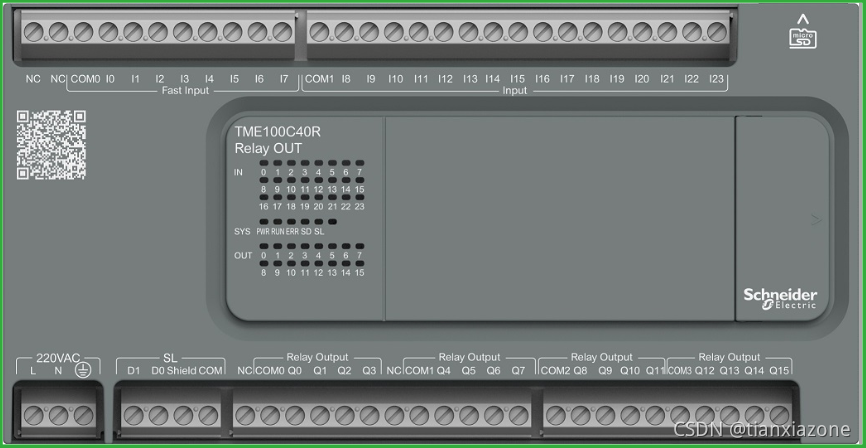Click the Shield terminal label
This screenshot has width=866, height=448.
pyautogui.click(x=182, y=371)
